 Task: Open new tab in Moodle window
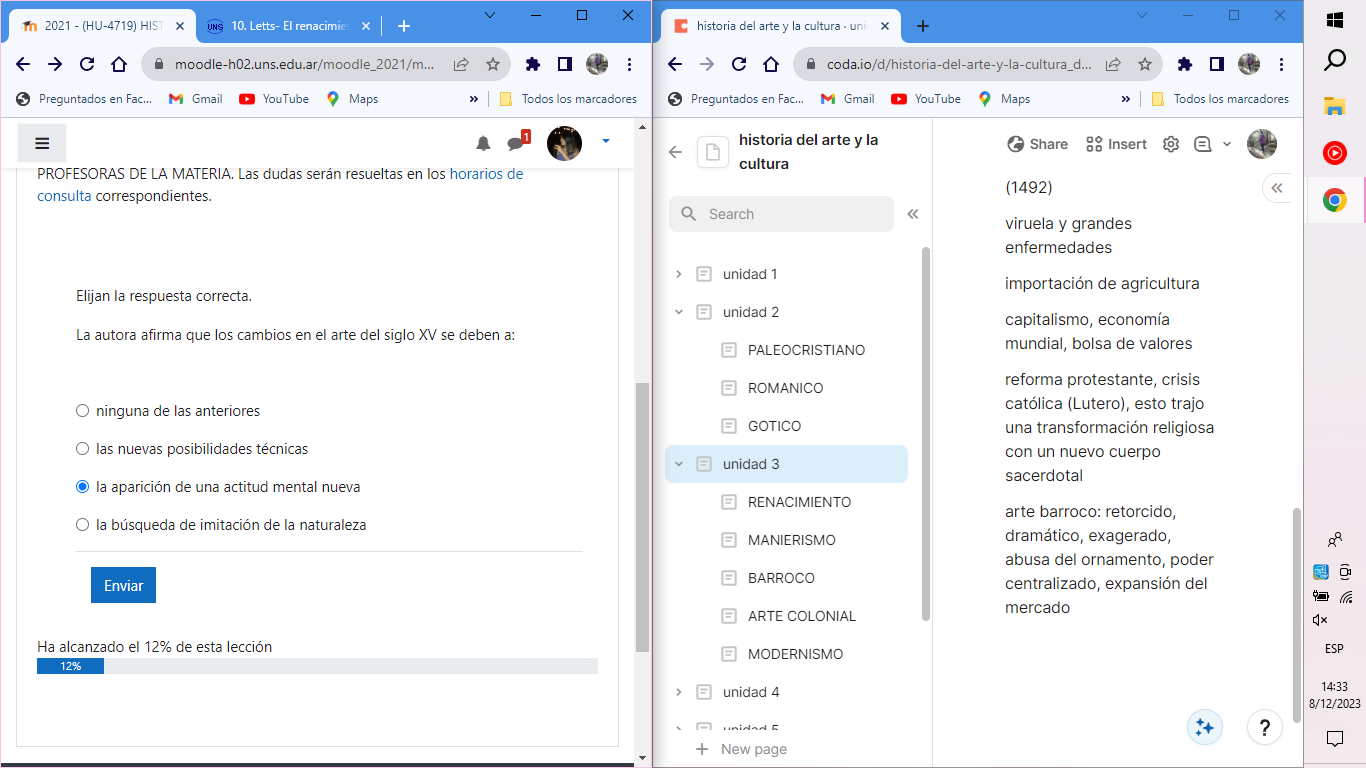(404, 26)
